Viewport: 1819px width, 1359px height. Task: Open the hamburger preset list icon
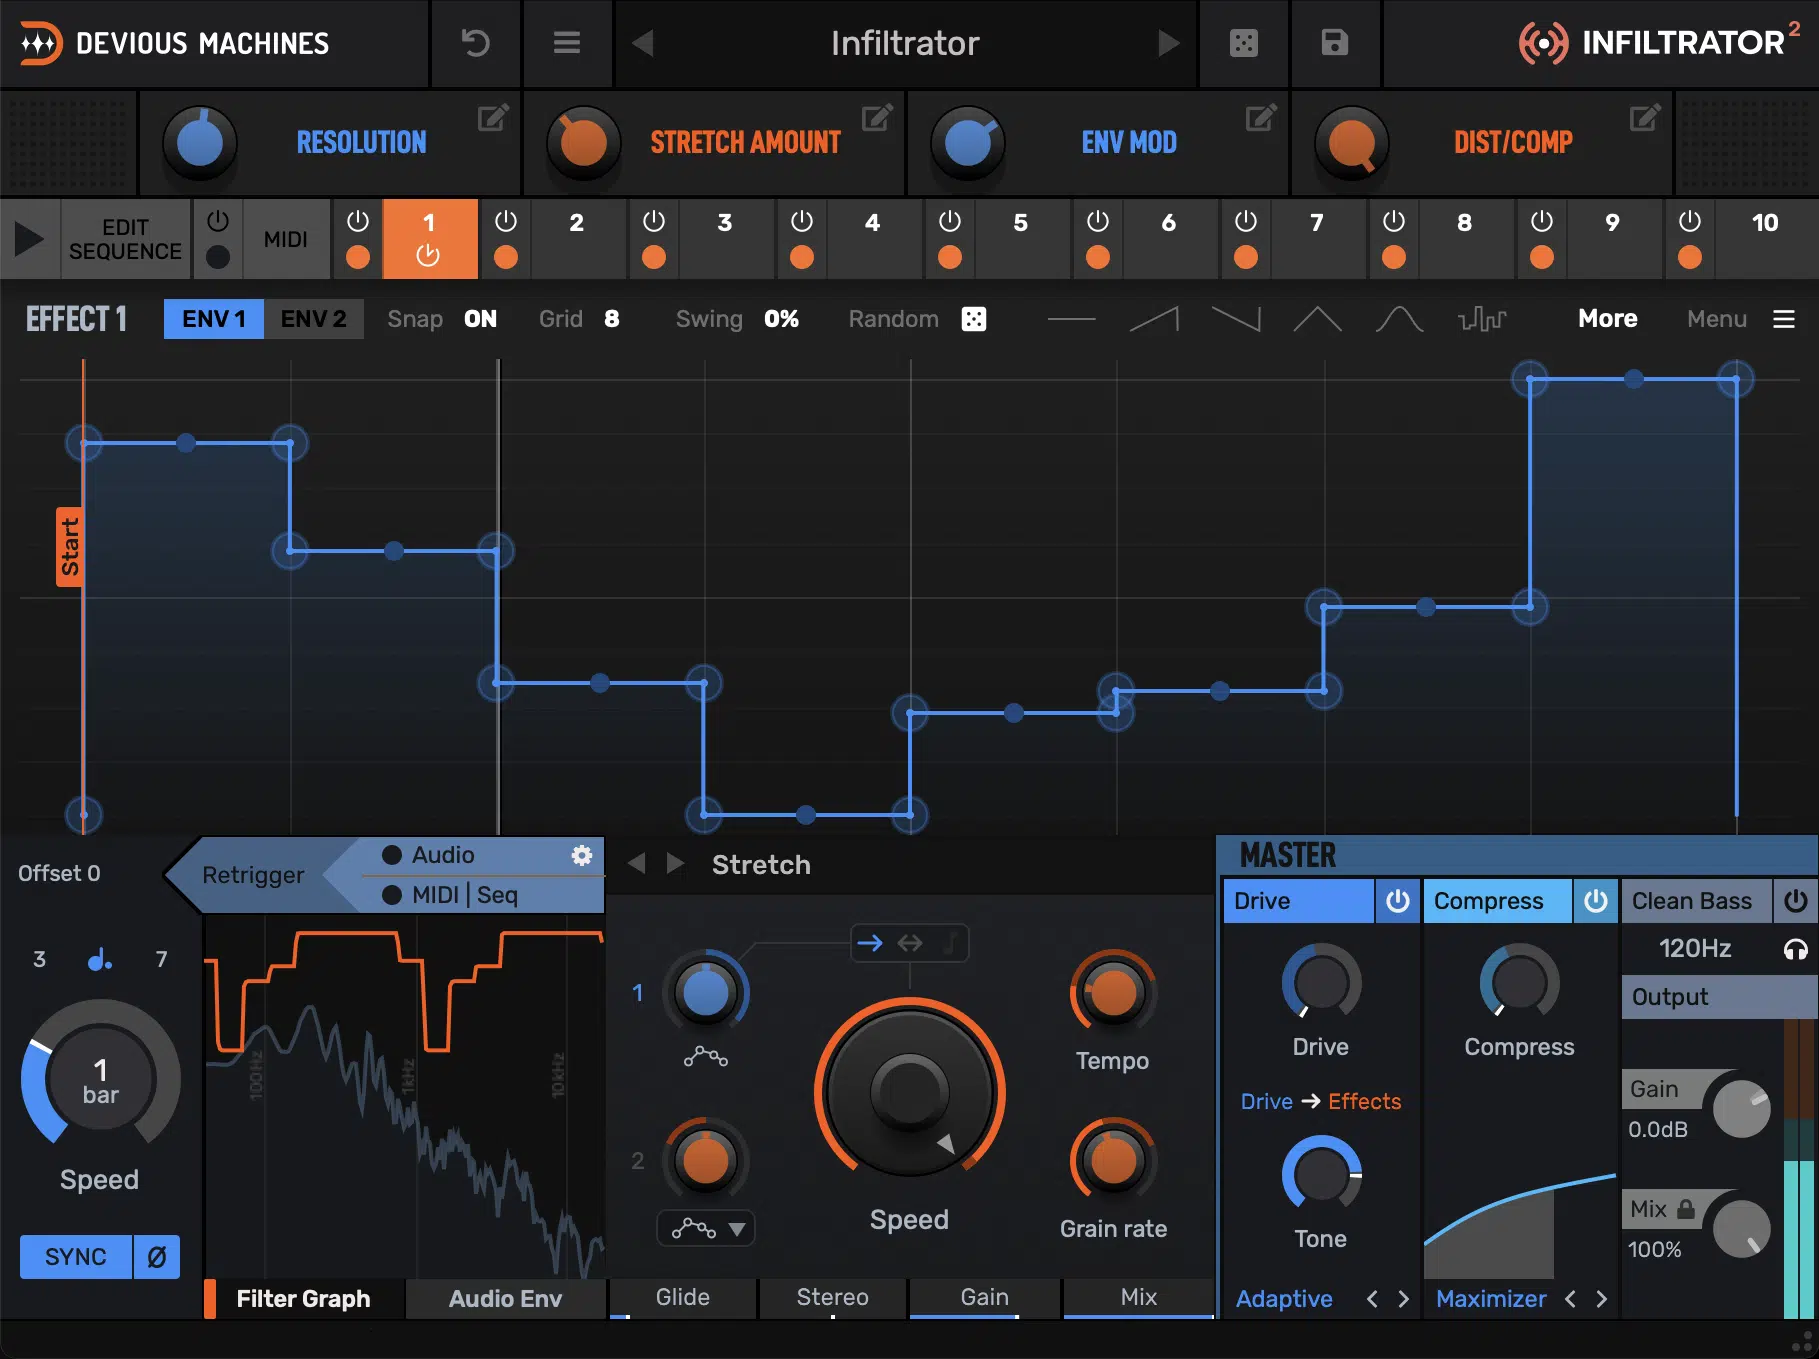click(x=567, y=43)
